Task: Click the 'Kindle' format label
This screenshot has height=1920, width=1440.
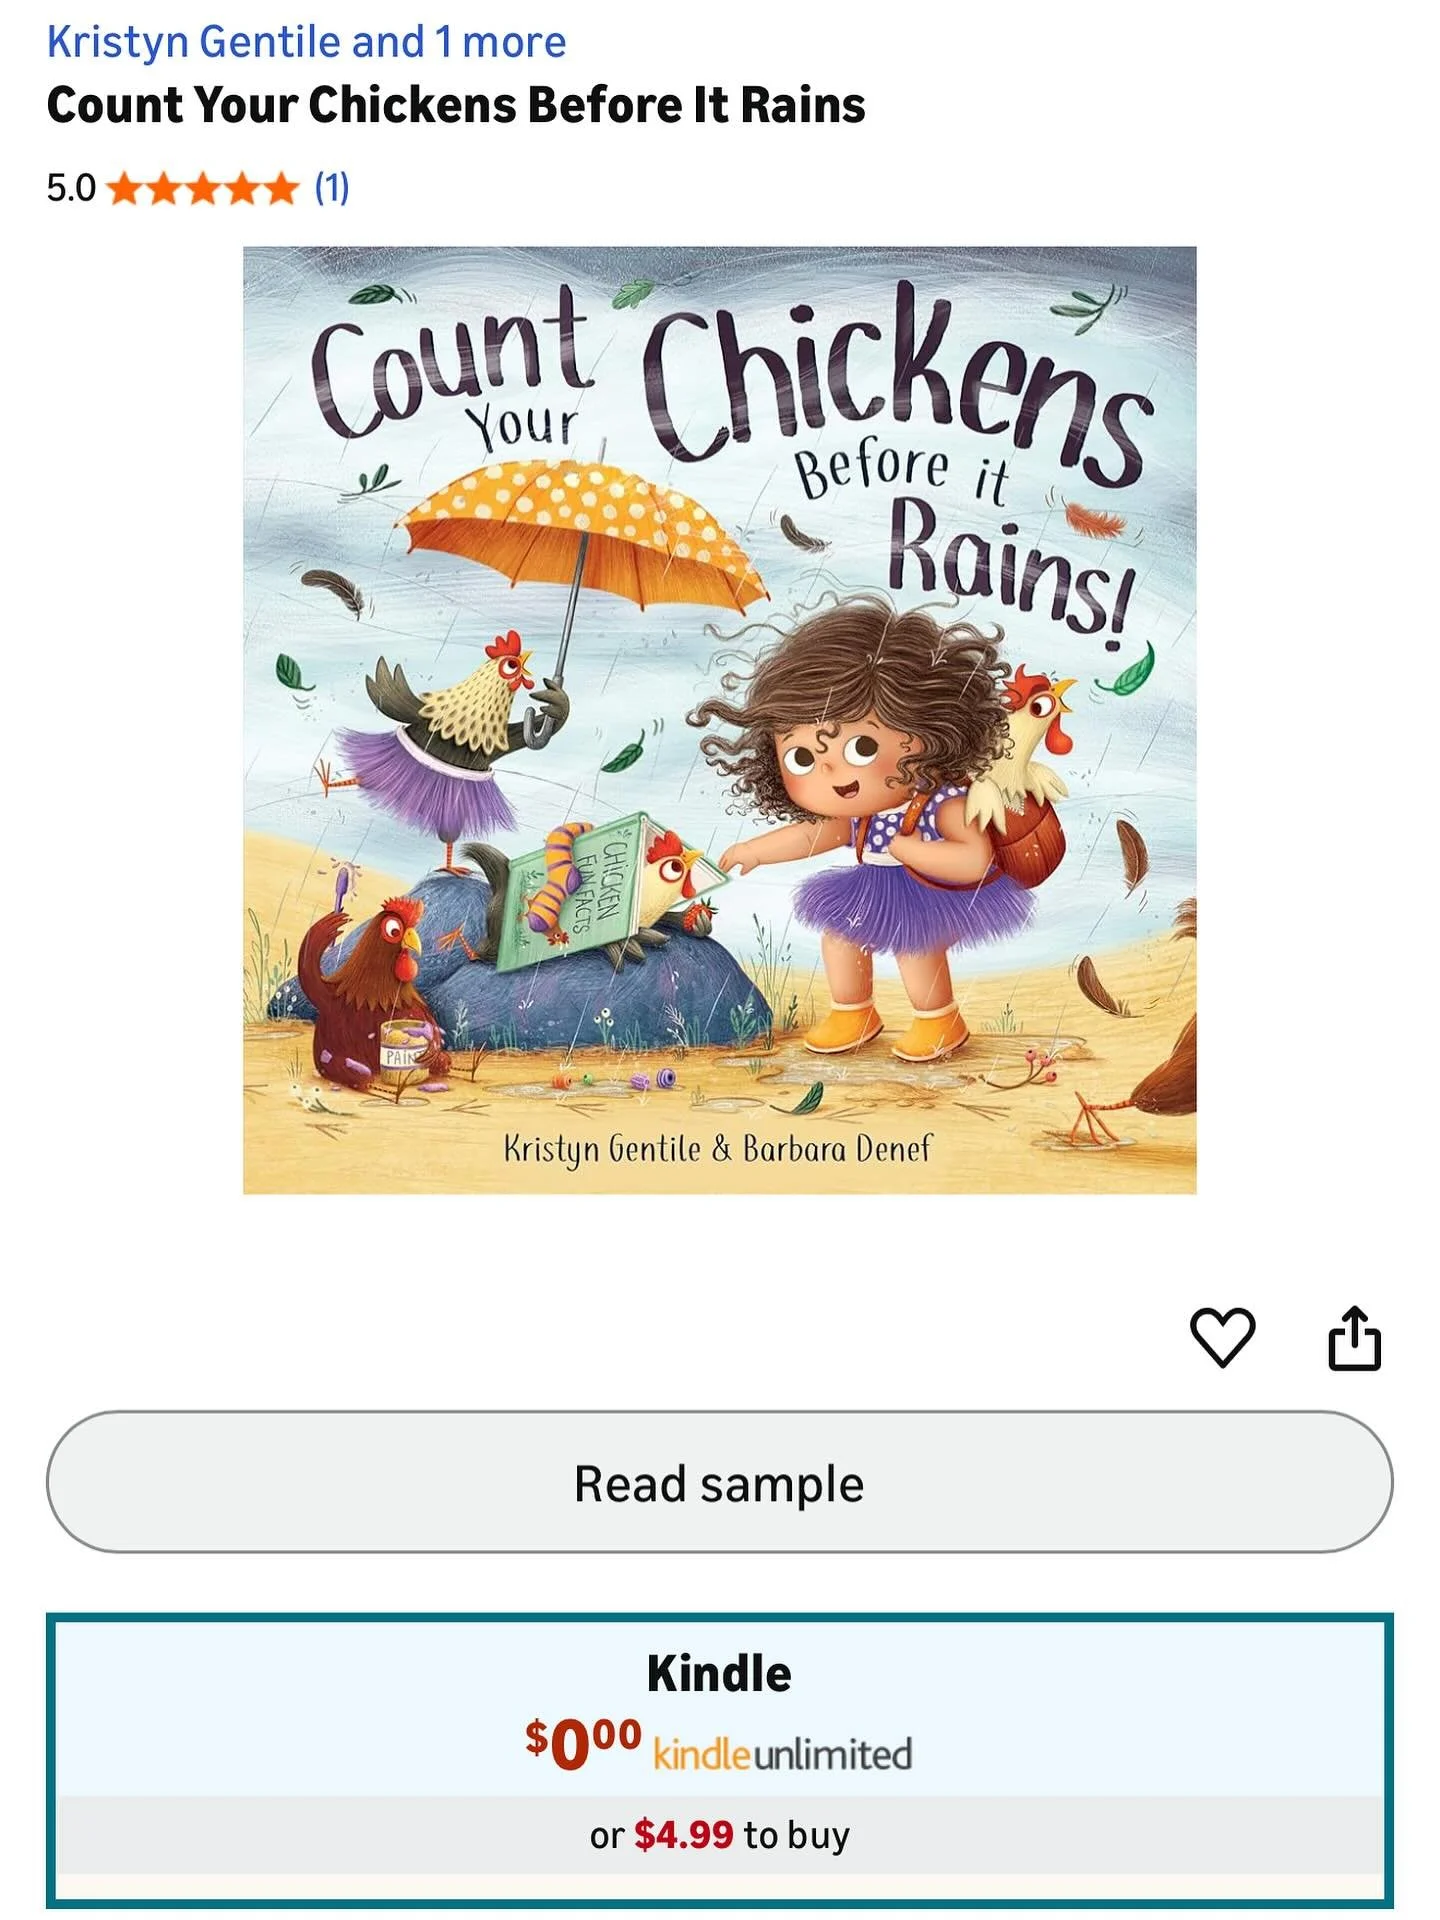Action: [719, 1674]
